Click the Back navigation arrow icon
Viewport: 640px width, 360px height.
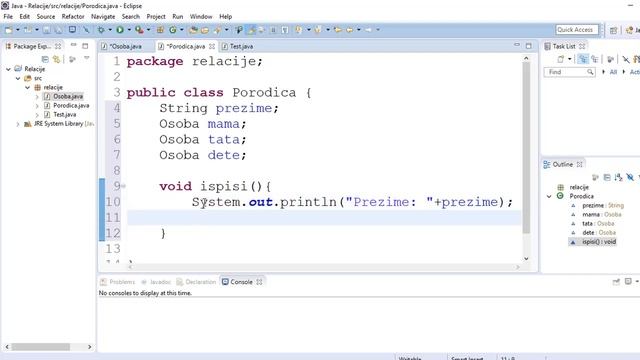coord(350,30)
